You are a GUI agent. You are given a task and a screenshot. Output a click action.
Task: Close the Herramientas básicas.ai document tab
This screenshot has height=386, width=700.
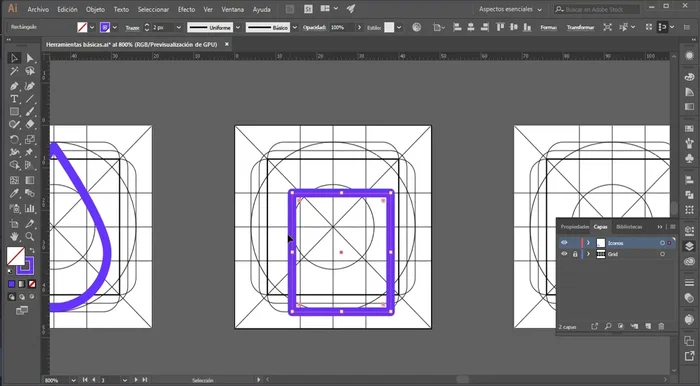point(227,44)
